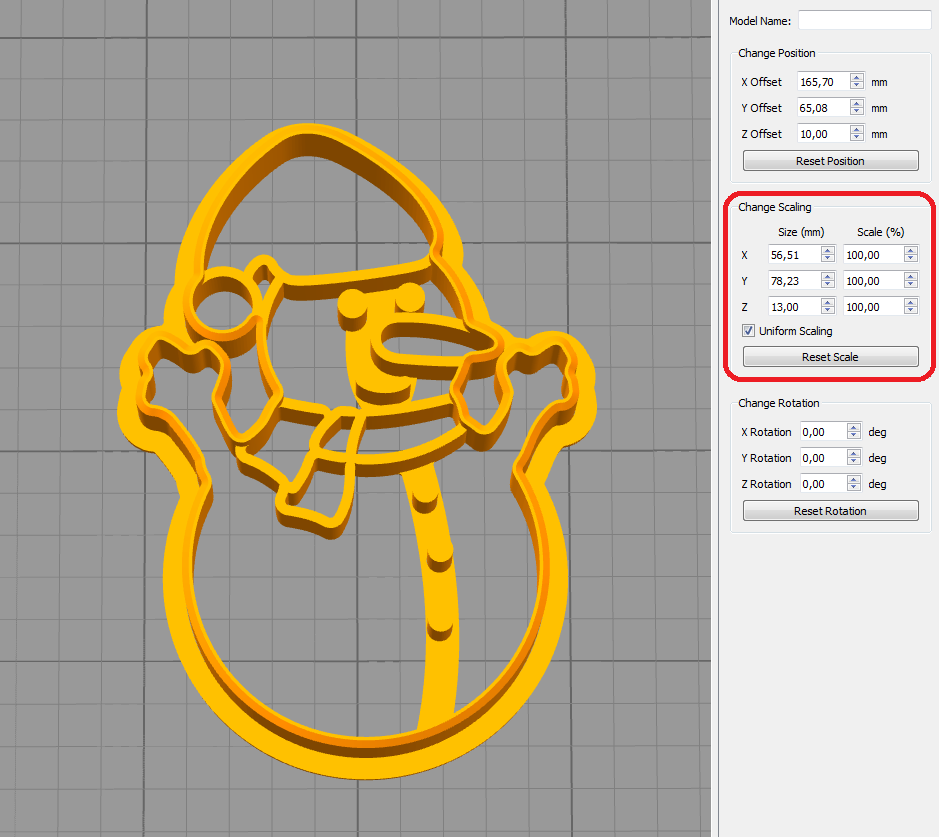Increase Z size with the up arrow
The width and height of the screenshot is (939, 838).
point(828,302)
